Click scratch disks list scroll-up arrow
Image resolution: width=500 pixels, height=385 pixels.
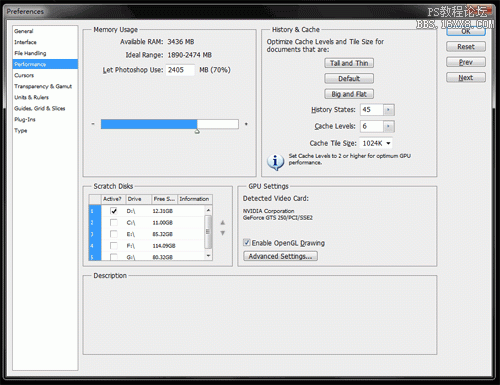208,210
